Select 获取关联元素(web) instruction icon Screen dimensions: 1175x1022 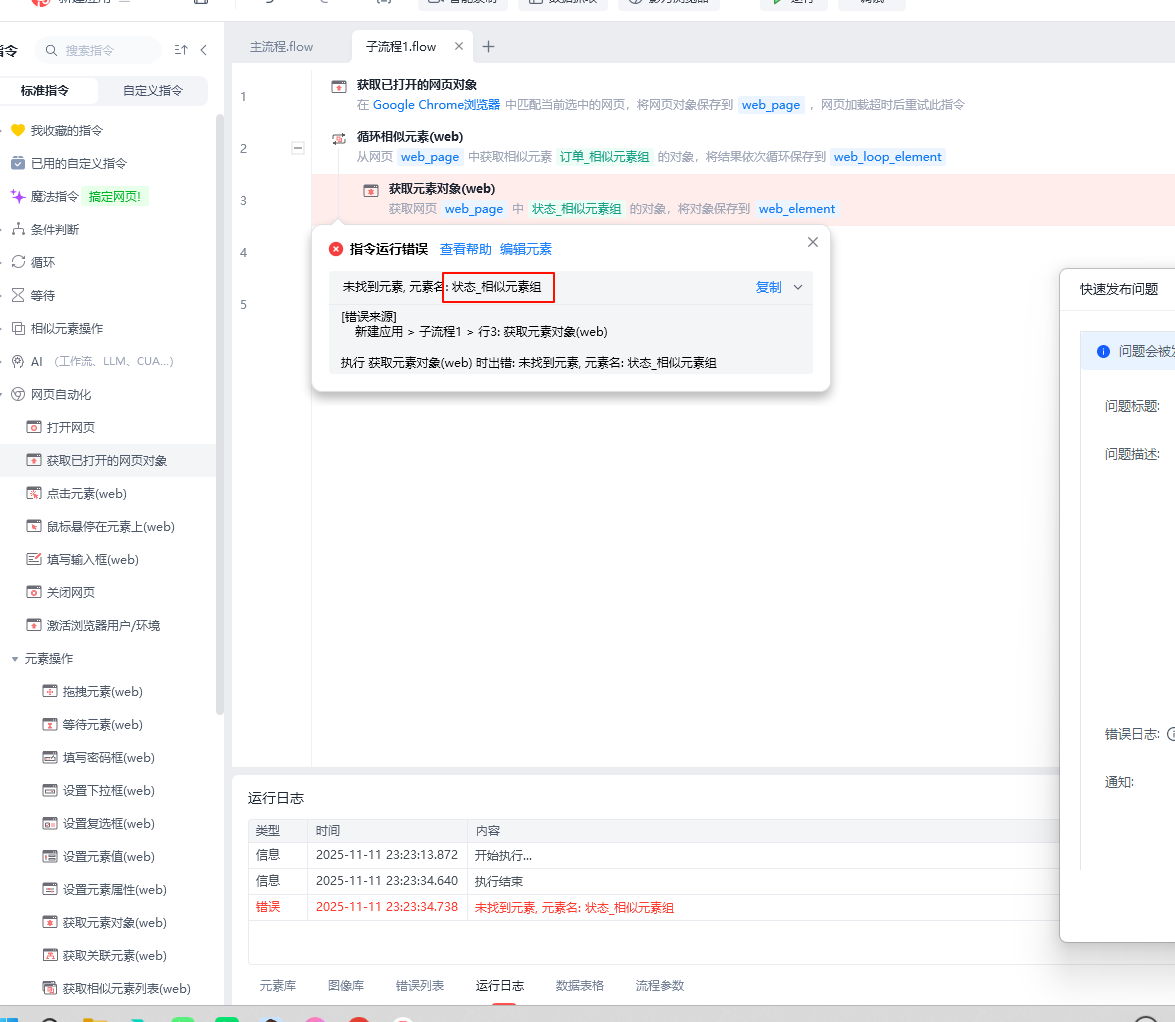[49, 955]
